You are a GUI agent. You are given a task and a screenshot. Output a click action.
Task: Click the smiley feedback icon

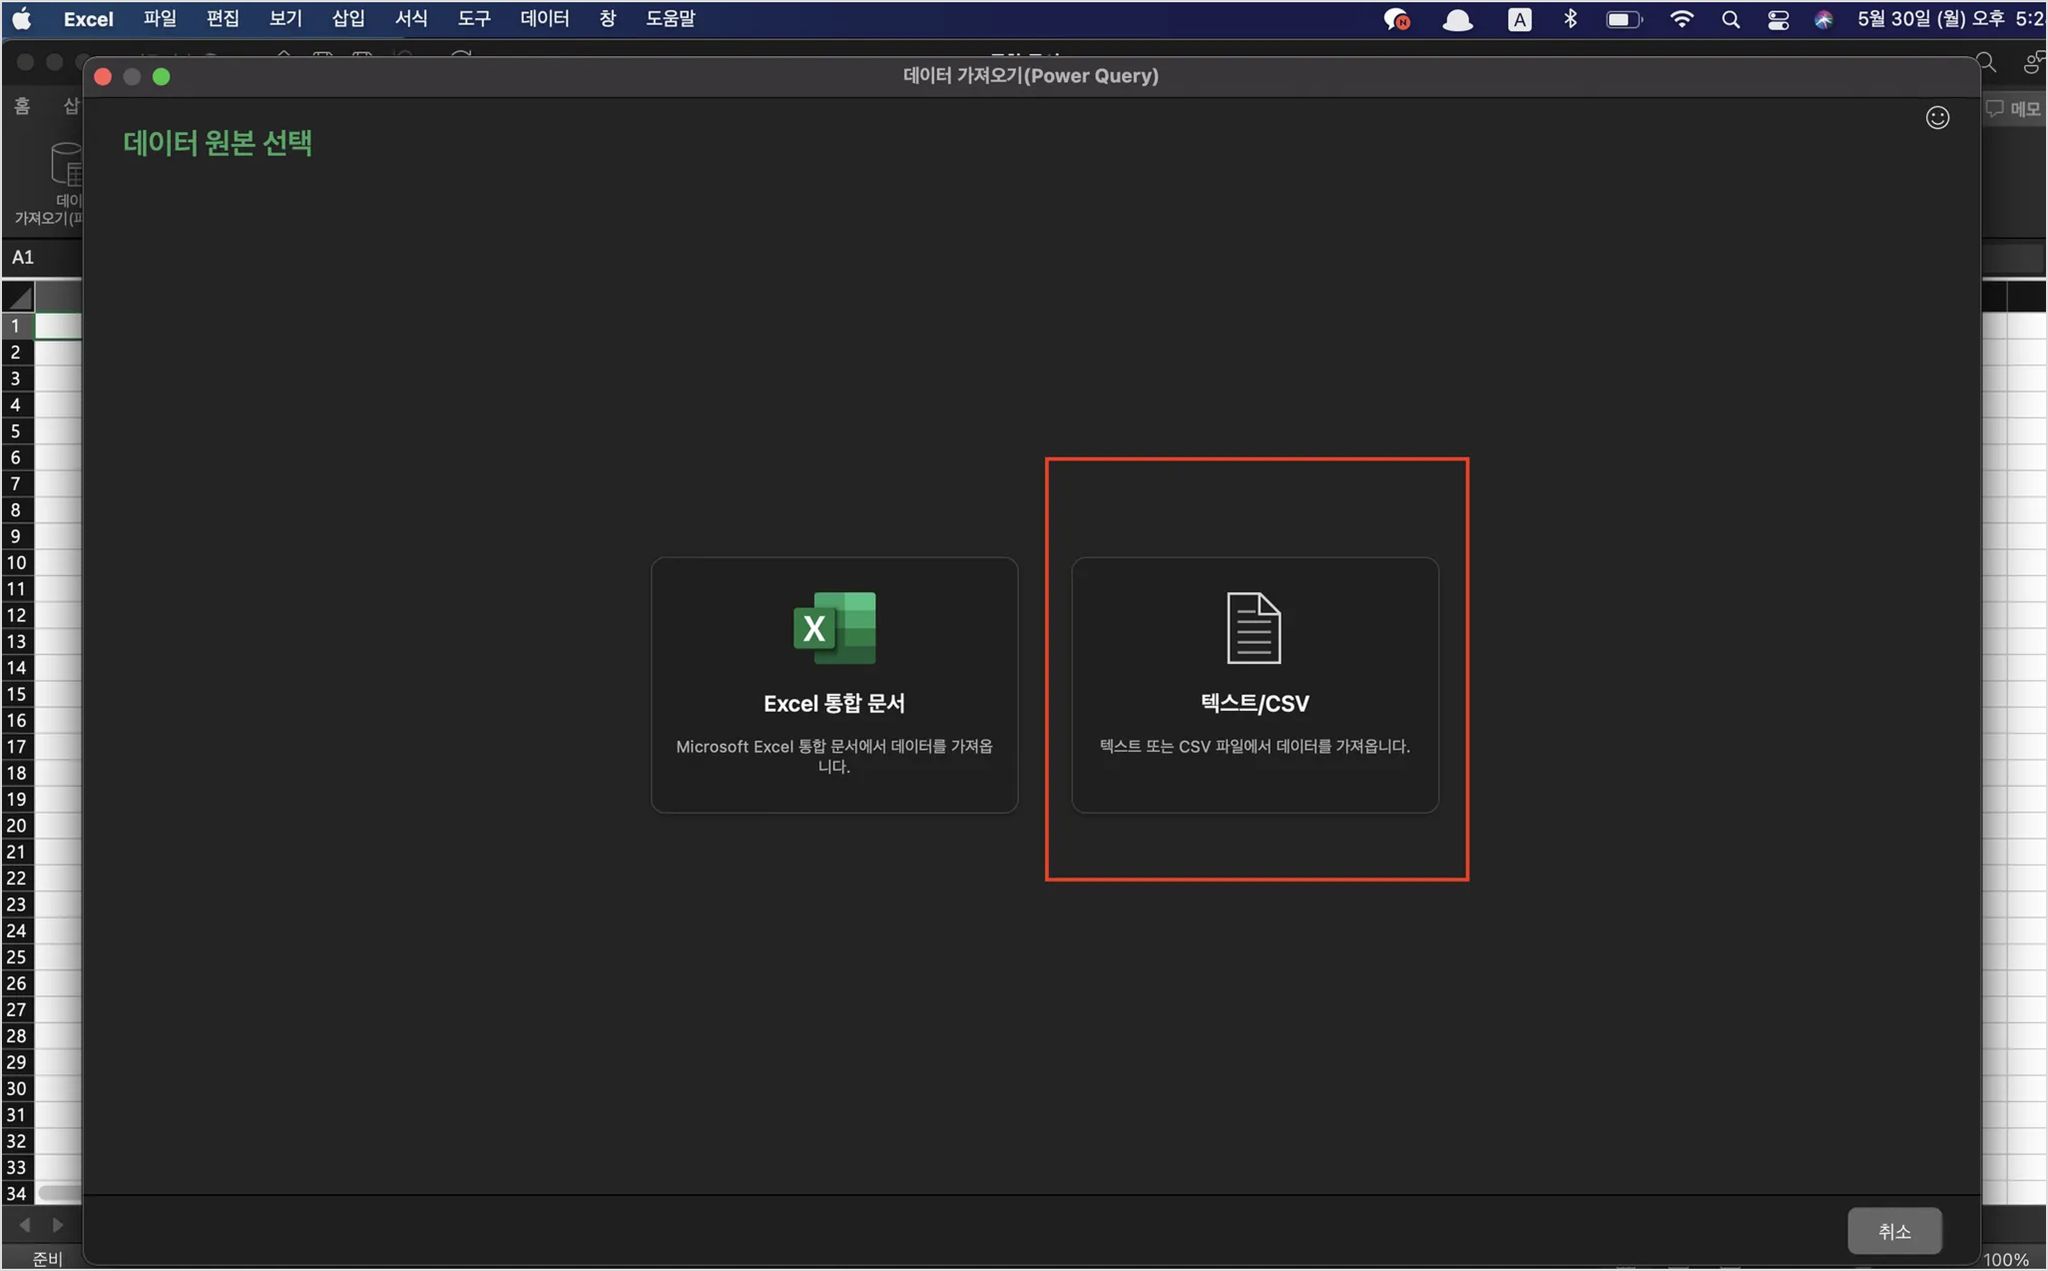[x=1937, y=118]
